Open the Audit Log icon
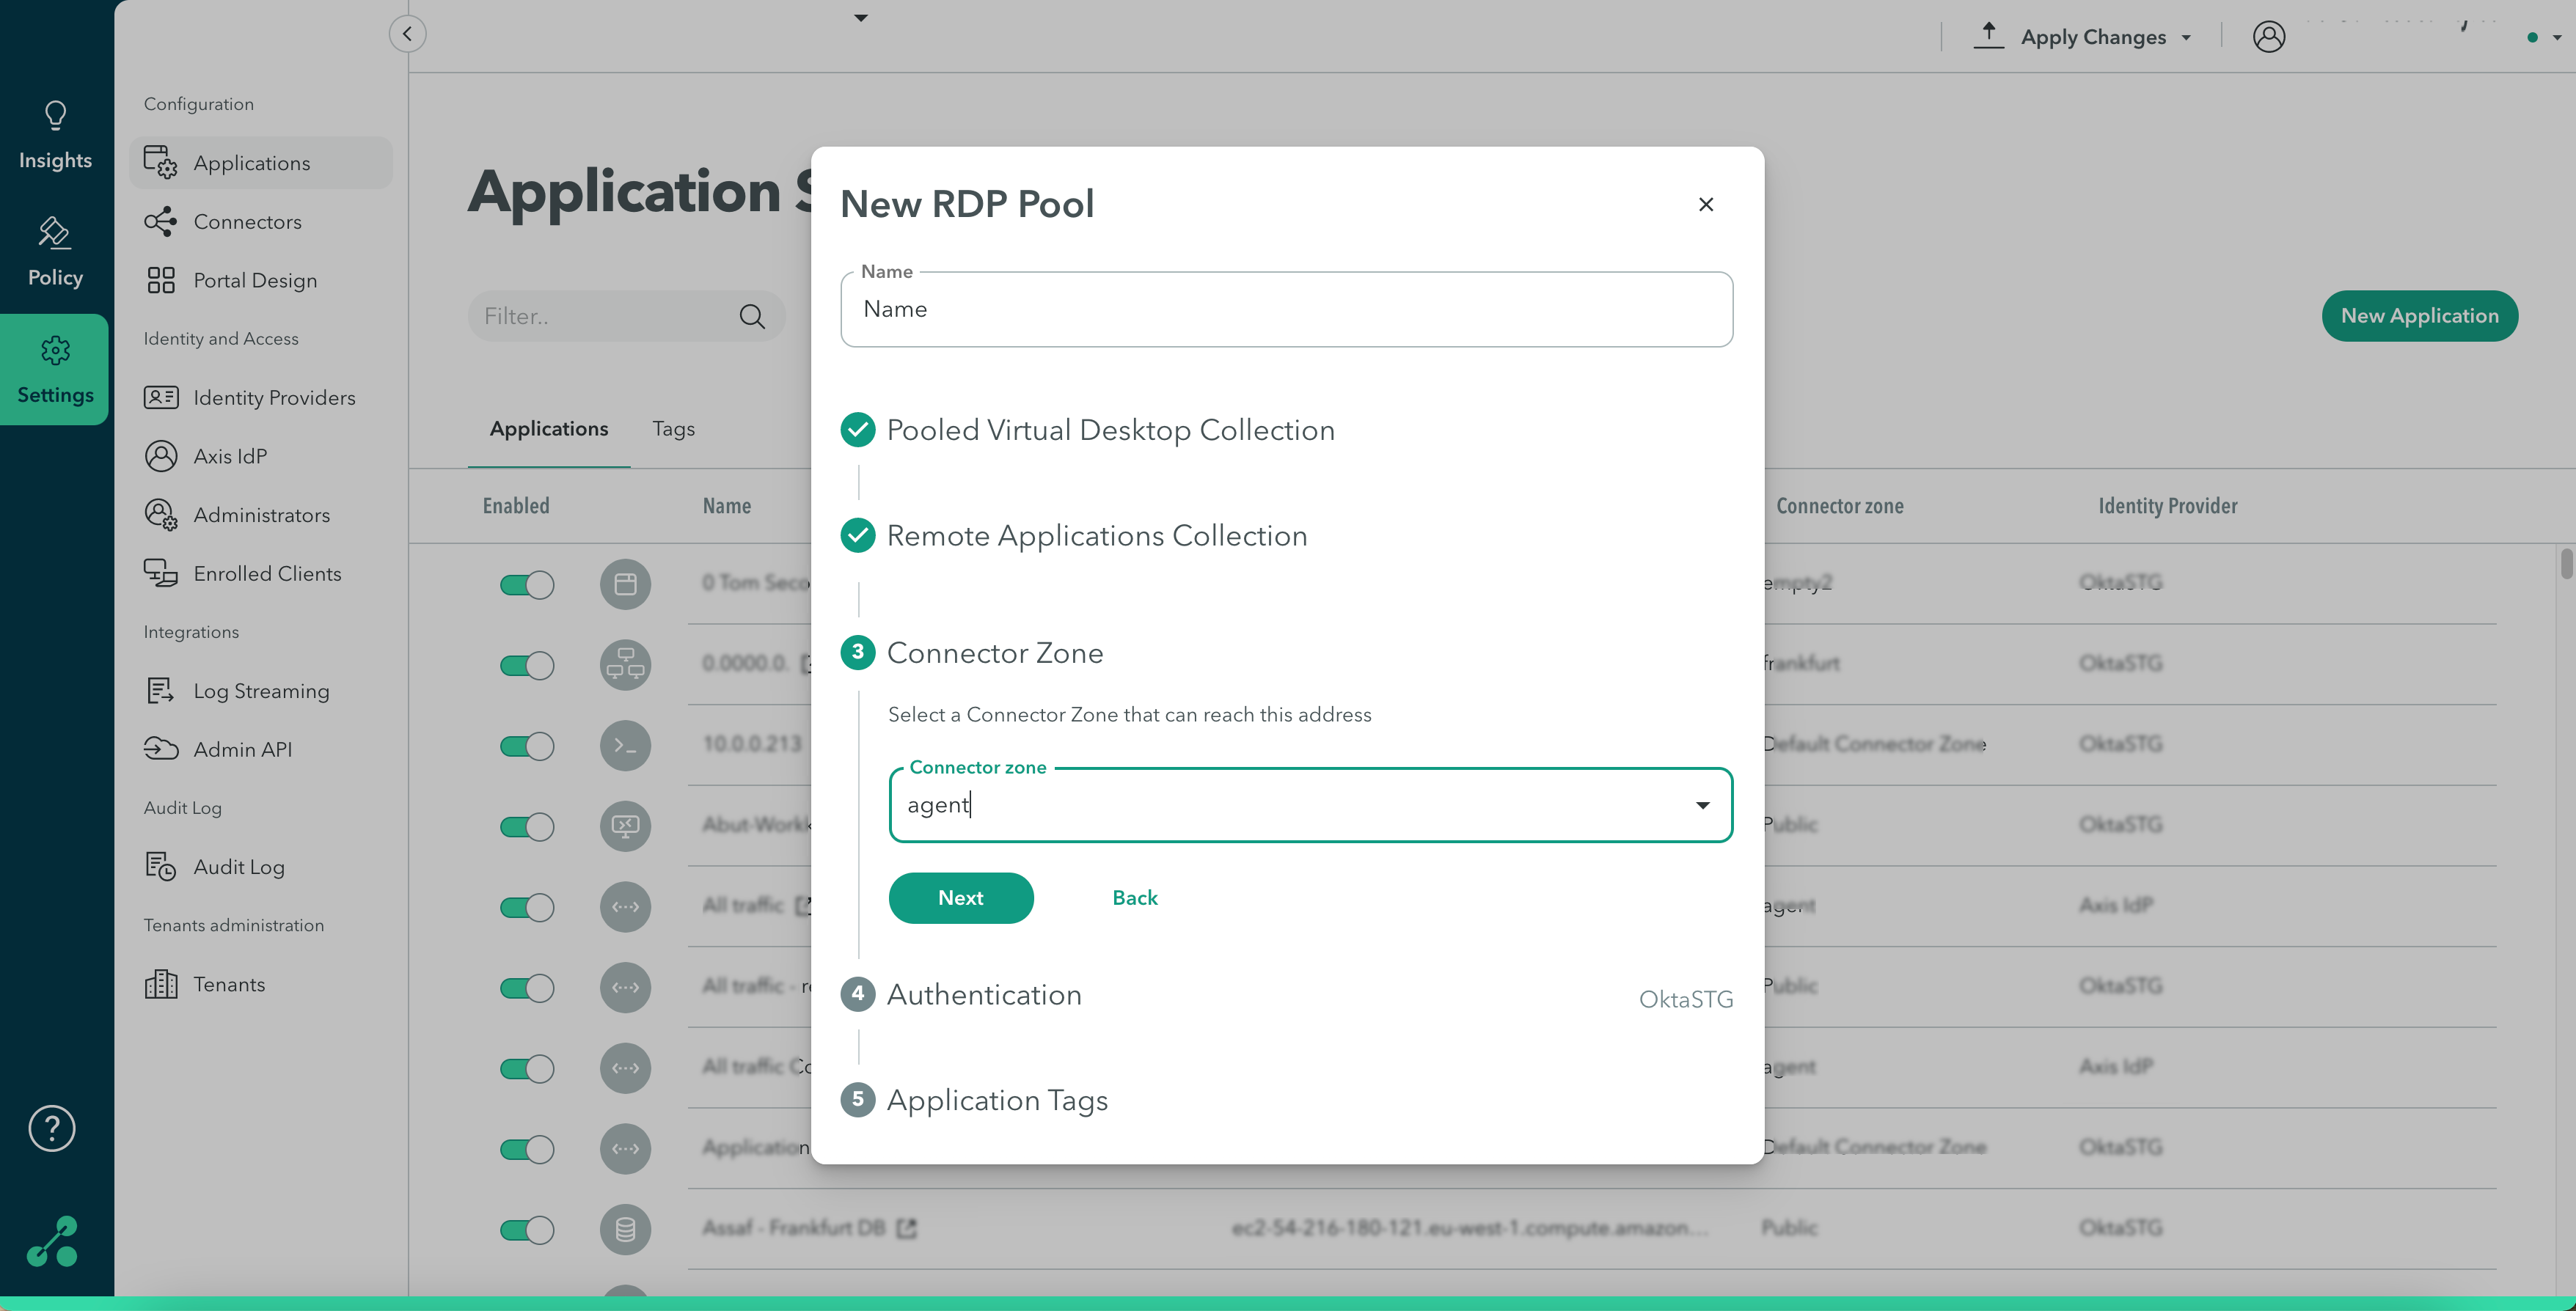 [160, 866]
